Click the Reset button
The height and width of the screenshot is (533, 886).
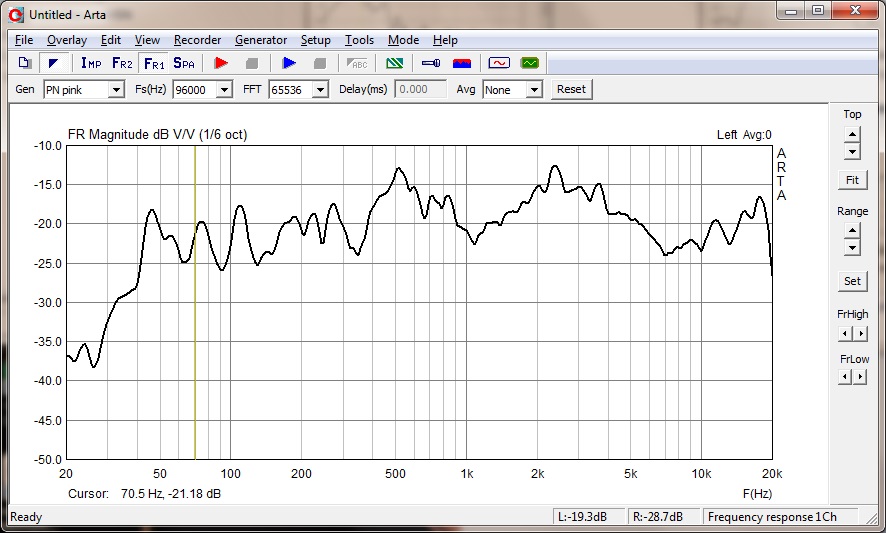pyautogui.click(x=571, y=89)
